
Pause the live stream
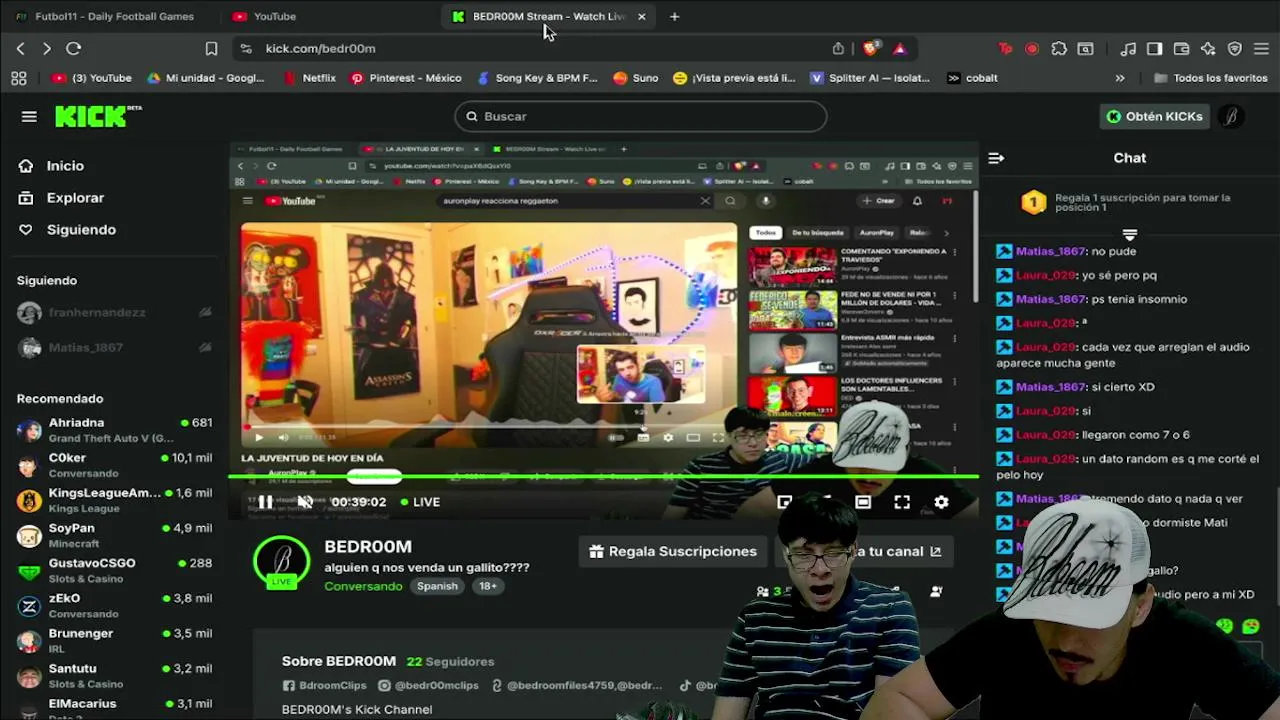pyautogui.click(x=265, y=502)
